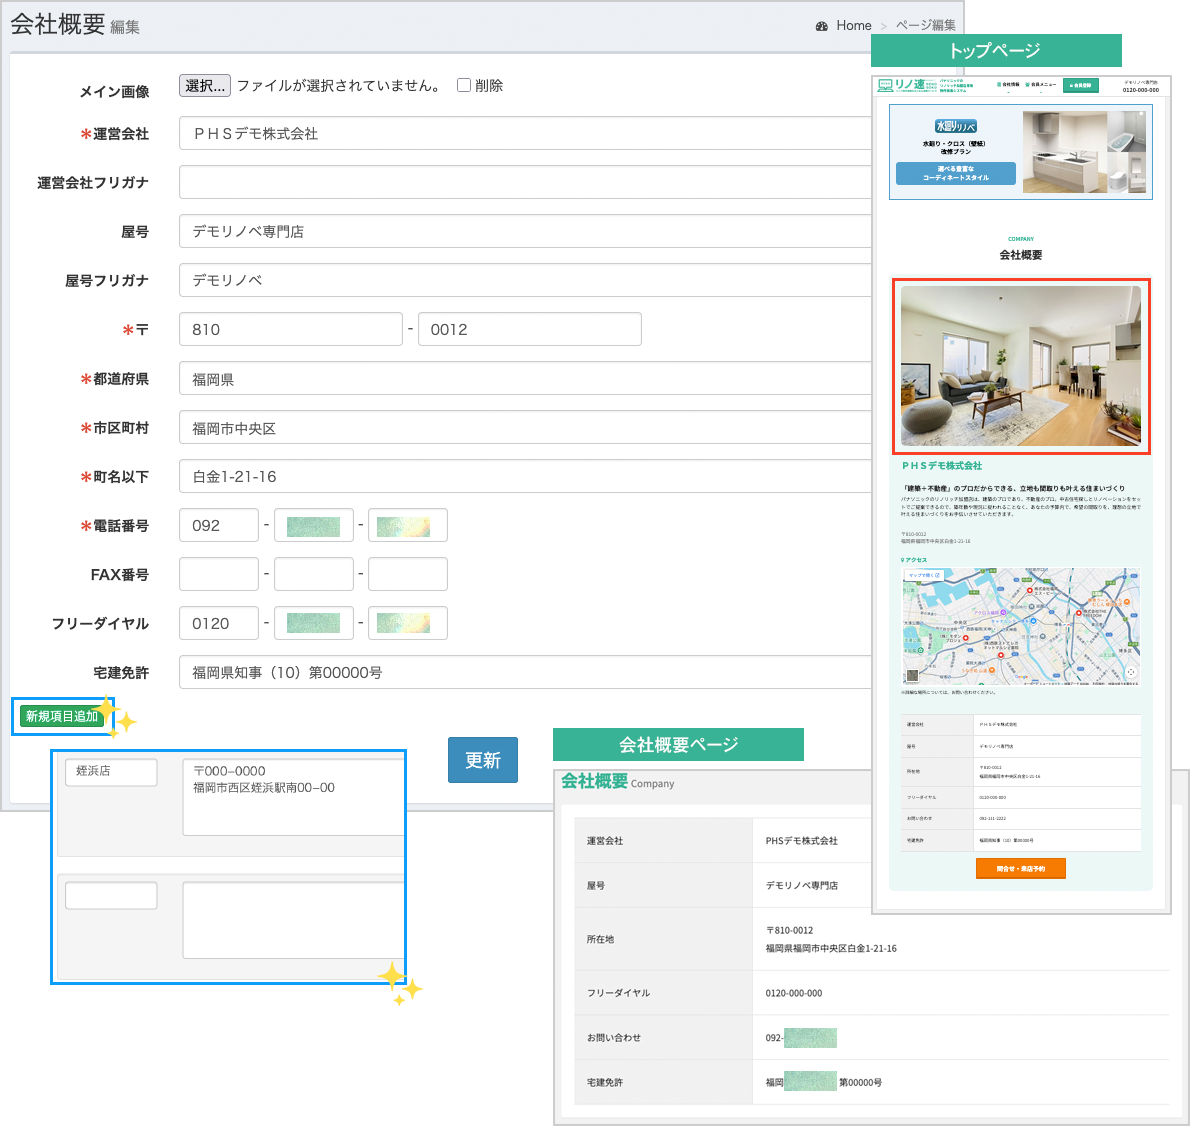Click the orange 問合せ・来店予約 button
Viewport: 1200px width, 1144px height.
point(1021,869)
